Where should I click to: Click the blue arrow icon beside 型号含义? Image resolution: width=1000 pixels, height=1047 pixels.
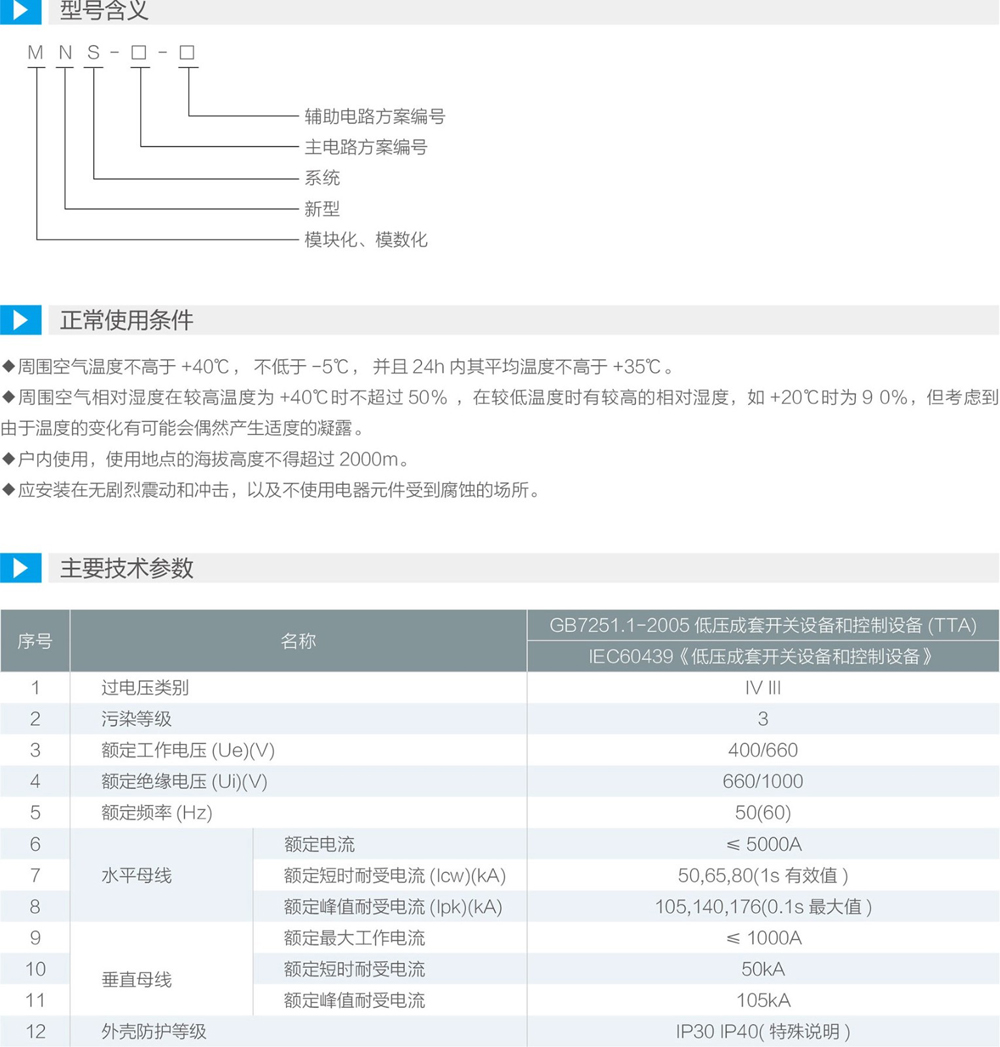click(x=20, y=11)
